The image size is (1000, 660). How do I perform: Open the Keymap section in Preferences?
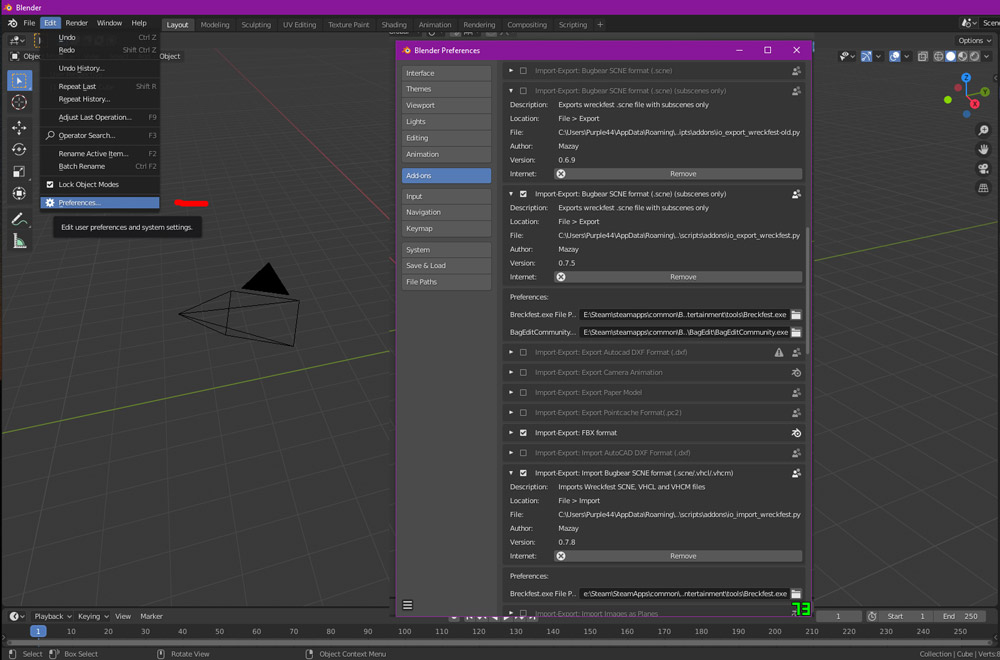(446, 228)
